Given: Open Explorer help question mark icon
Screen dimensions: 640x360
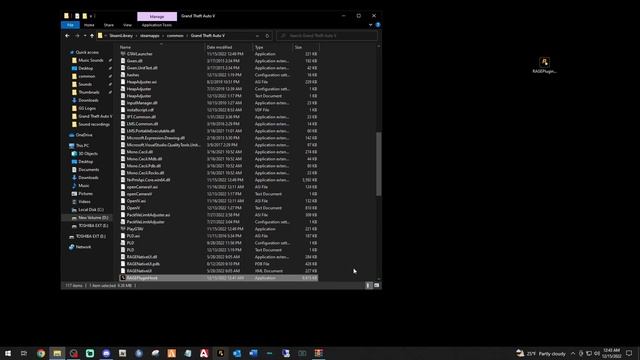Looking at the screenshot, I should click(378, 25).
